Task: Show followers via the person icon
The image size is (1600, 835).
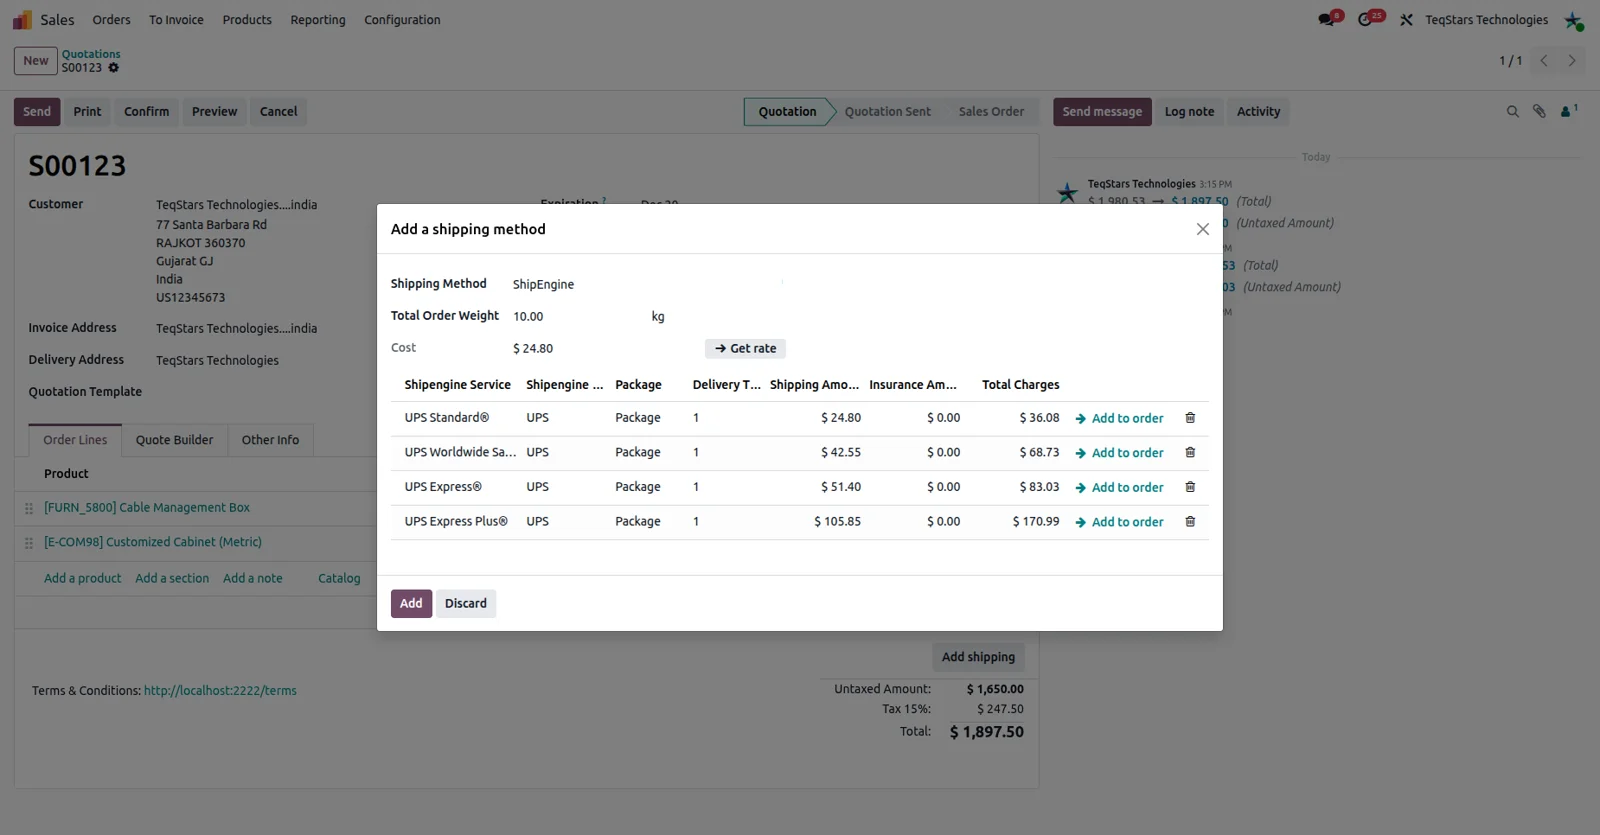Action: pos(1568,111)
